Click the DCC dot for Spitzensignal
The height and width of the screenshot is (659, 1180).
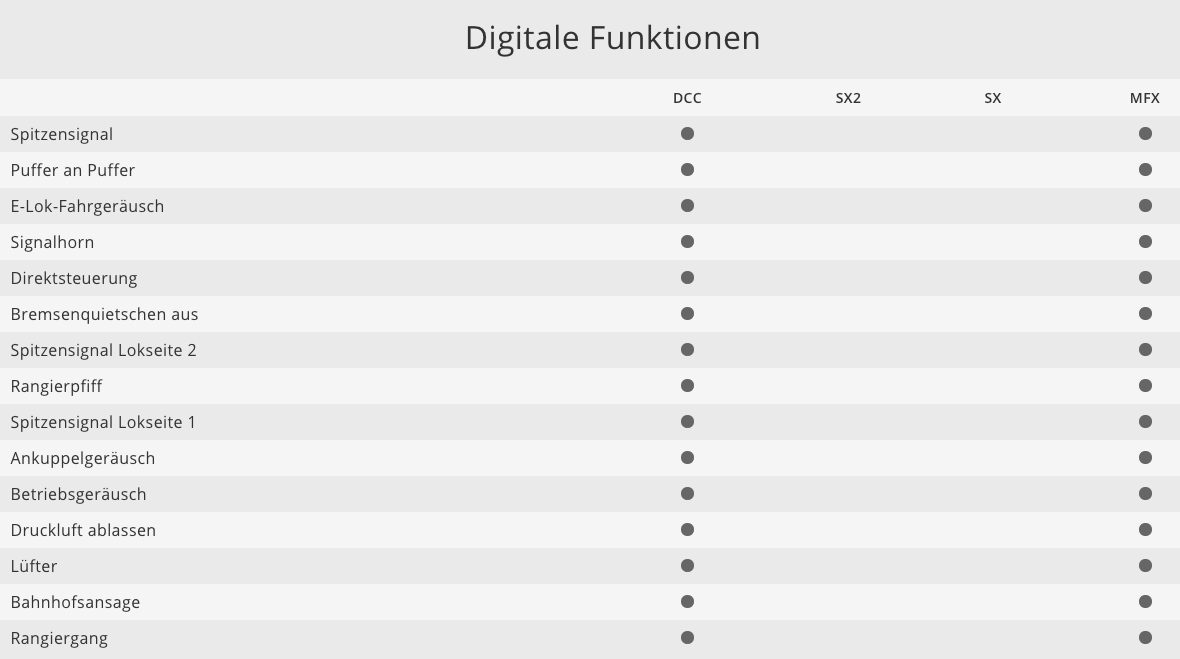point(687,134)
